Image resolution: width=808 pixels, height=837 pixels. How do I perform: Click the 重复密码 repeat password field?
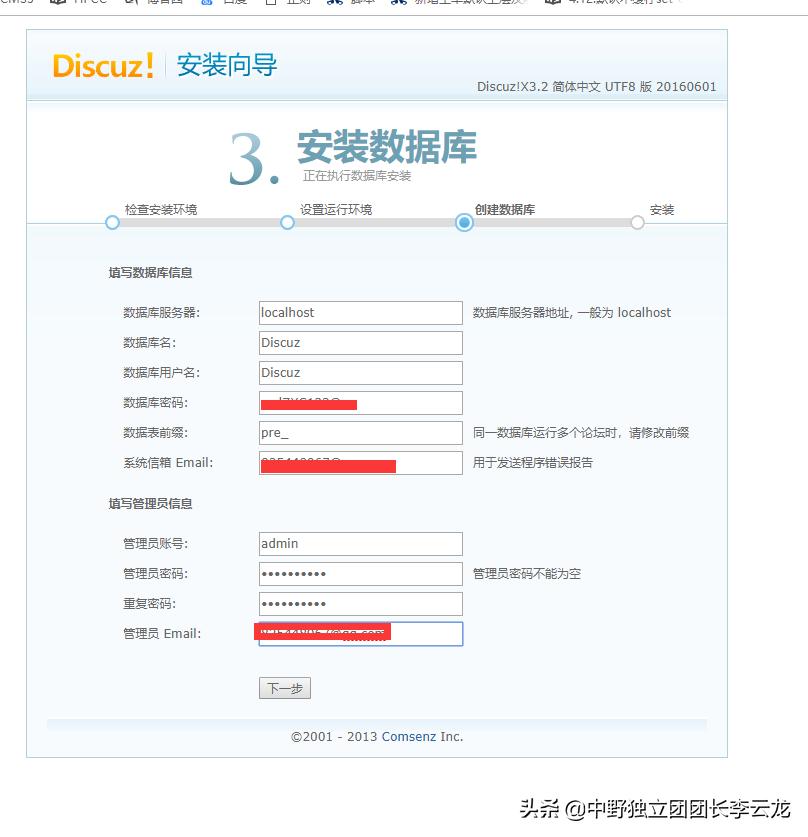coord(360,603)
